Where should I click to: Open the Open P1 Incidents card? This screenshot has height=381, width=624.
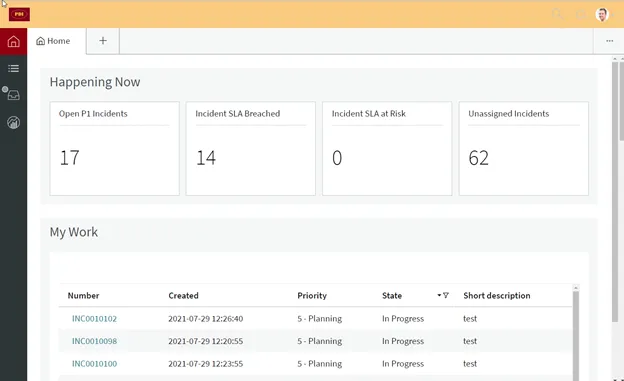click(115, 148)
